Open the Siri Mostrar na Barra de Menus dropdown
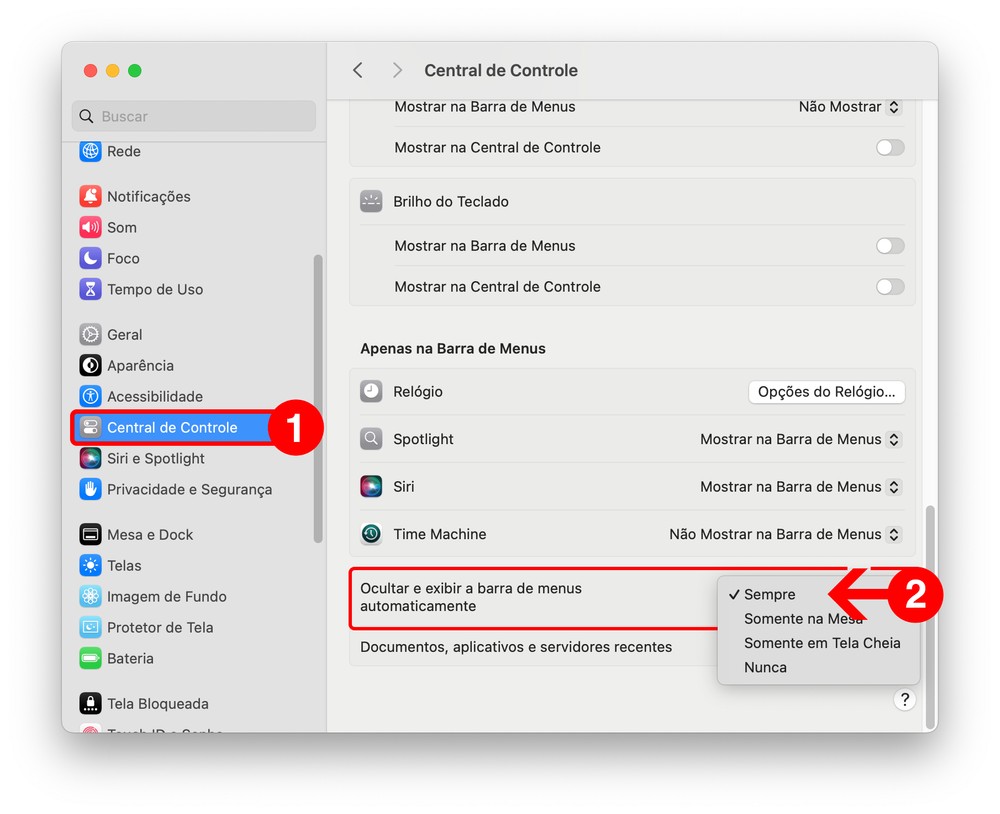 tap(801, 487)
